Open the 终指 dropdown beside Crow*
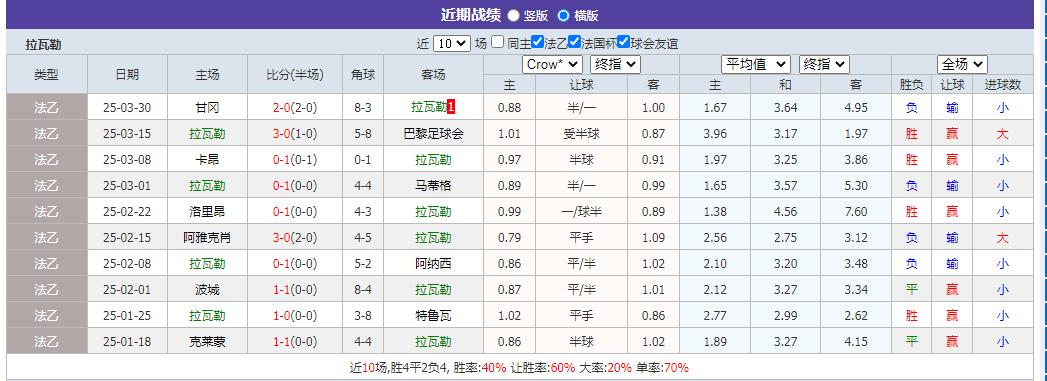The image size is (1047, 381). [x=615, y=64]
